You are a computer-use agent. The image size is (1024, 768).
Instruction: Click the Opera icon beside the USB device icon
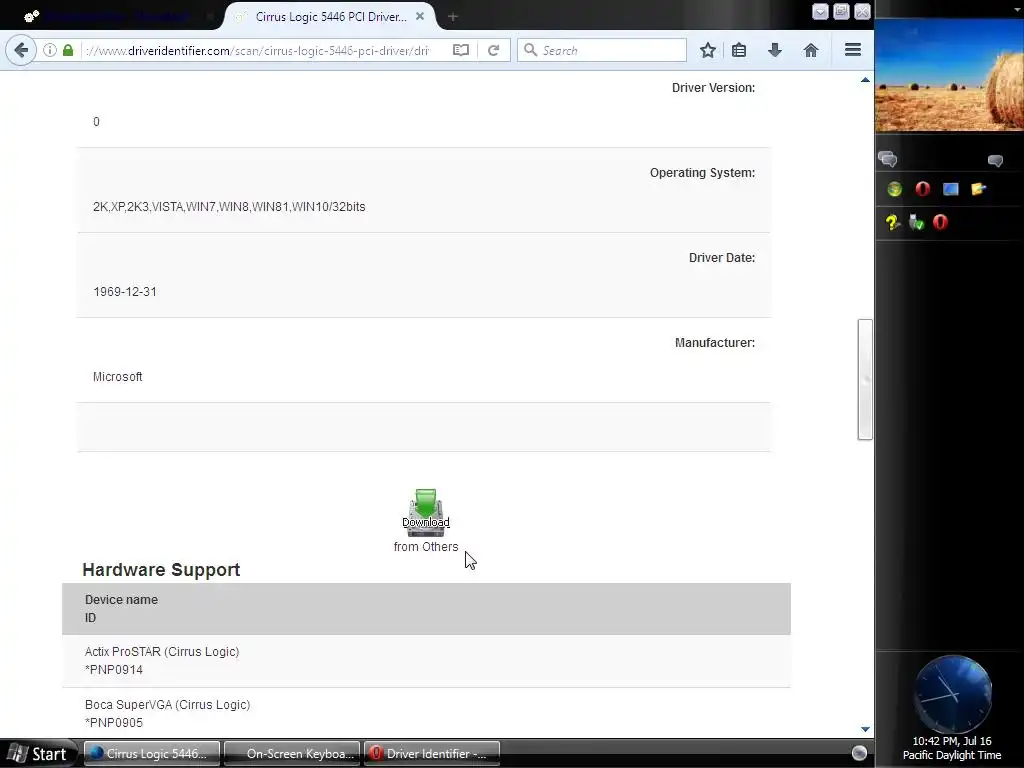coord(940,222)
